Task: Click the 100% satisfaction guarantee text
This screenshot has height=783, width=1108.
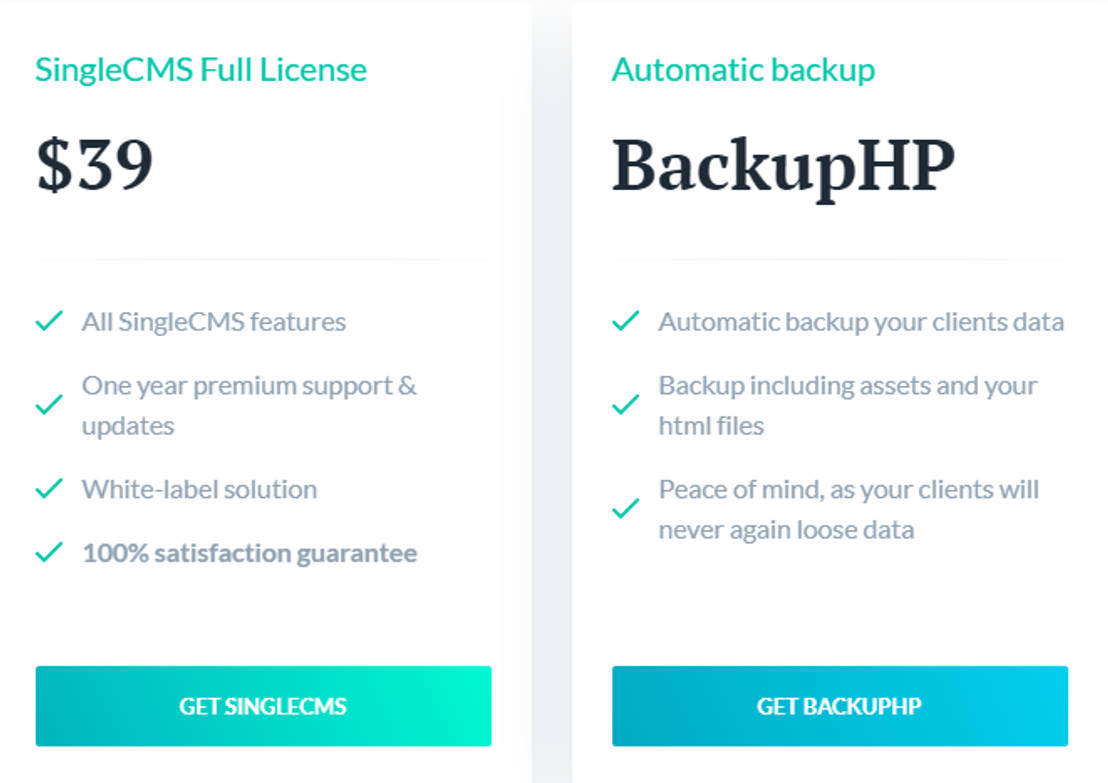Action: 249,553
